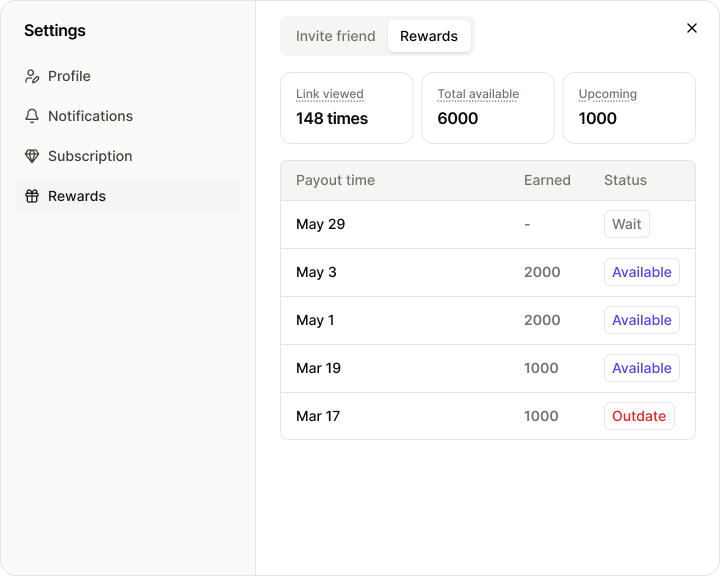The image size is (720, 576).
Task: Select the Rewards tab at top
Action: pos(429,36)
